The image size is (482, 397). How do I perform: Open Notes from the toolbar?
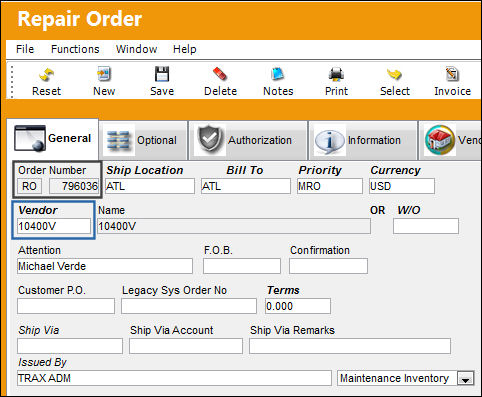(278, 74)
